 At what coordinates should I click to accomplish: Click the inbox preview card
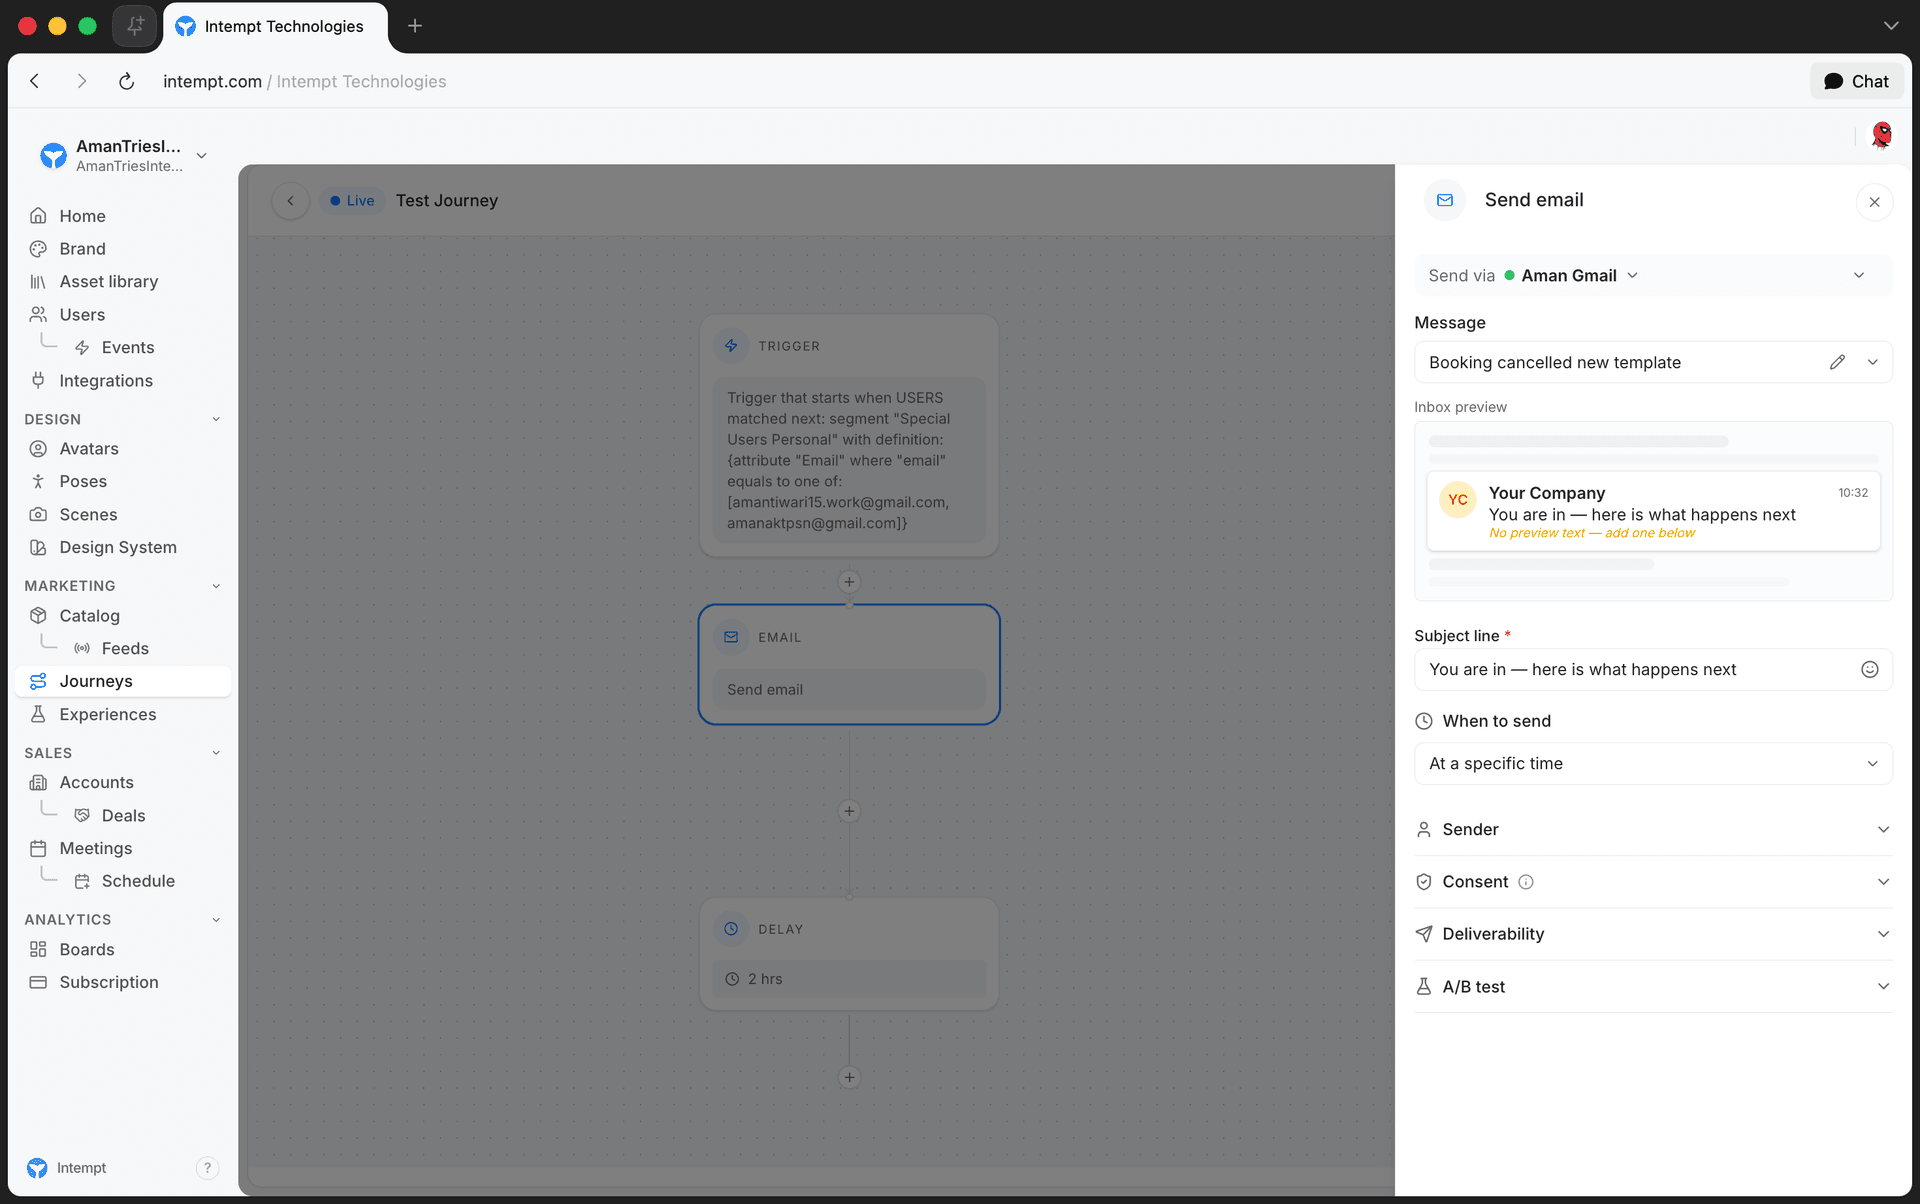click(1653, 511)
